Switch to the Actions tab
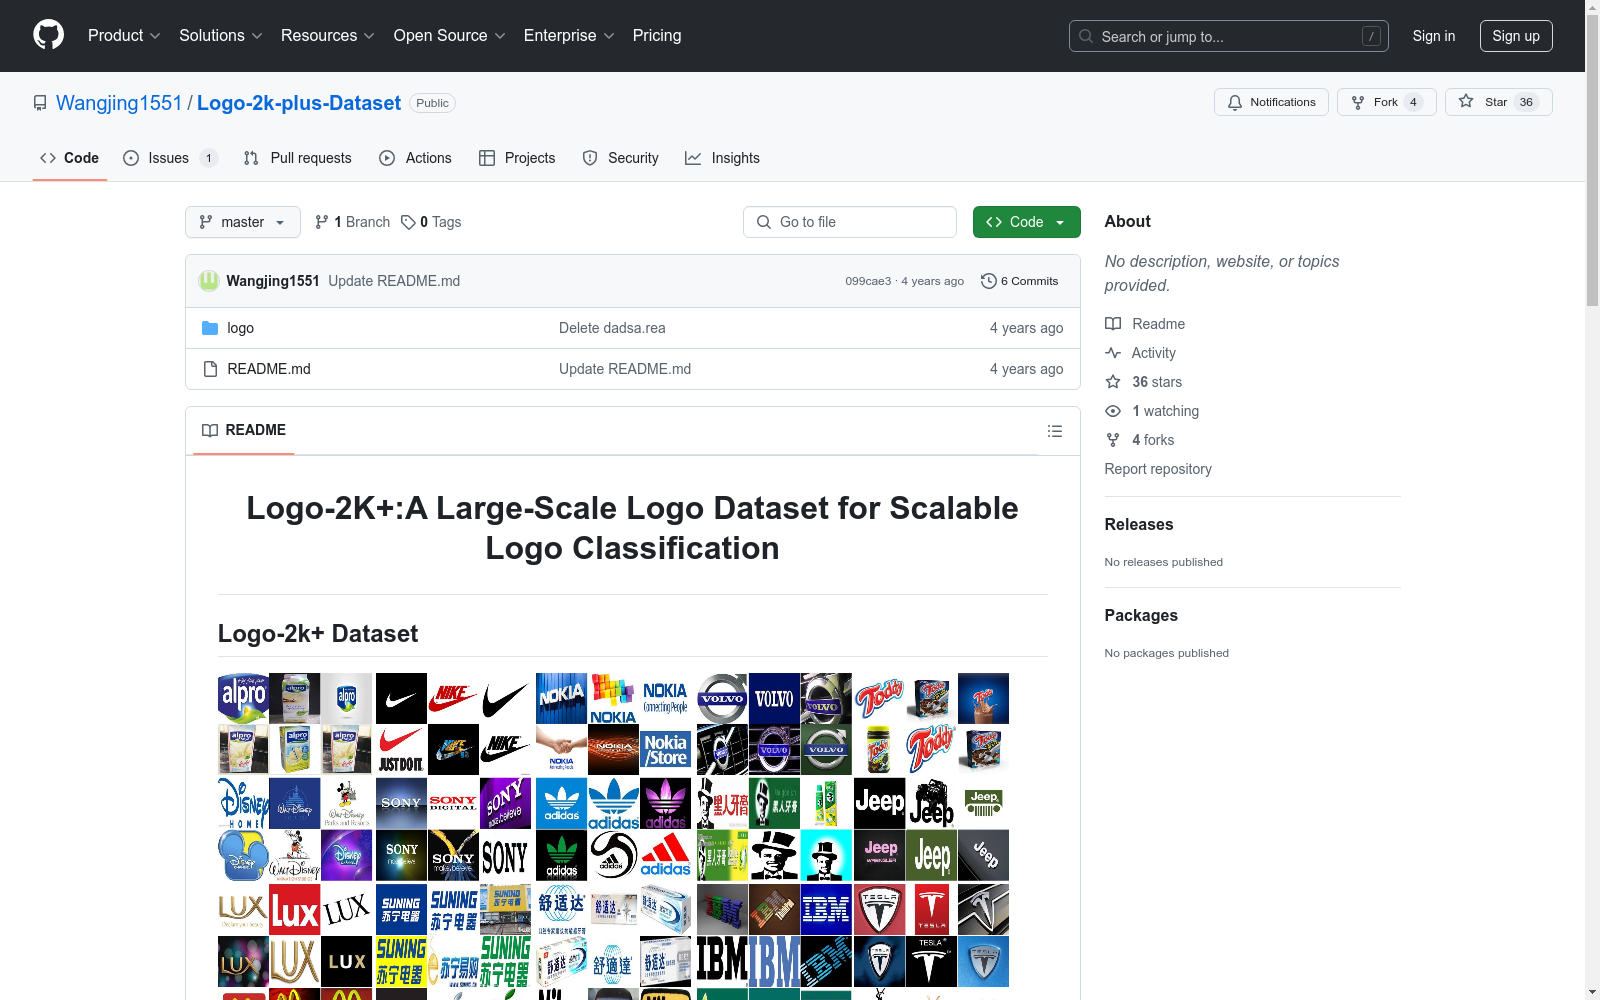 416,158
